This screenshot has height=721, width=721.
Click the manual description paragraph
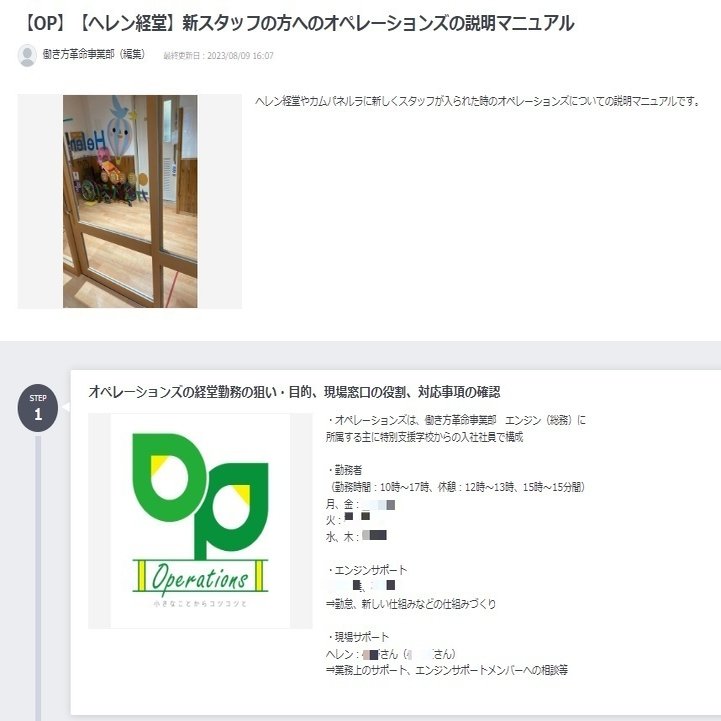(x=478, y=101)
